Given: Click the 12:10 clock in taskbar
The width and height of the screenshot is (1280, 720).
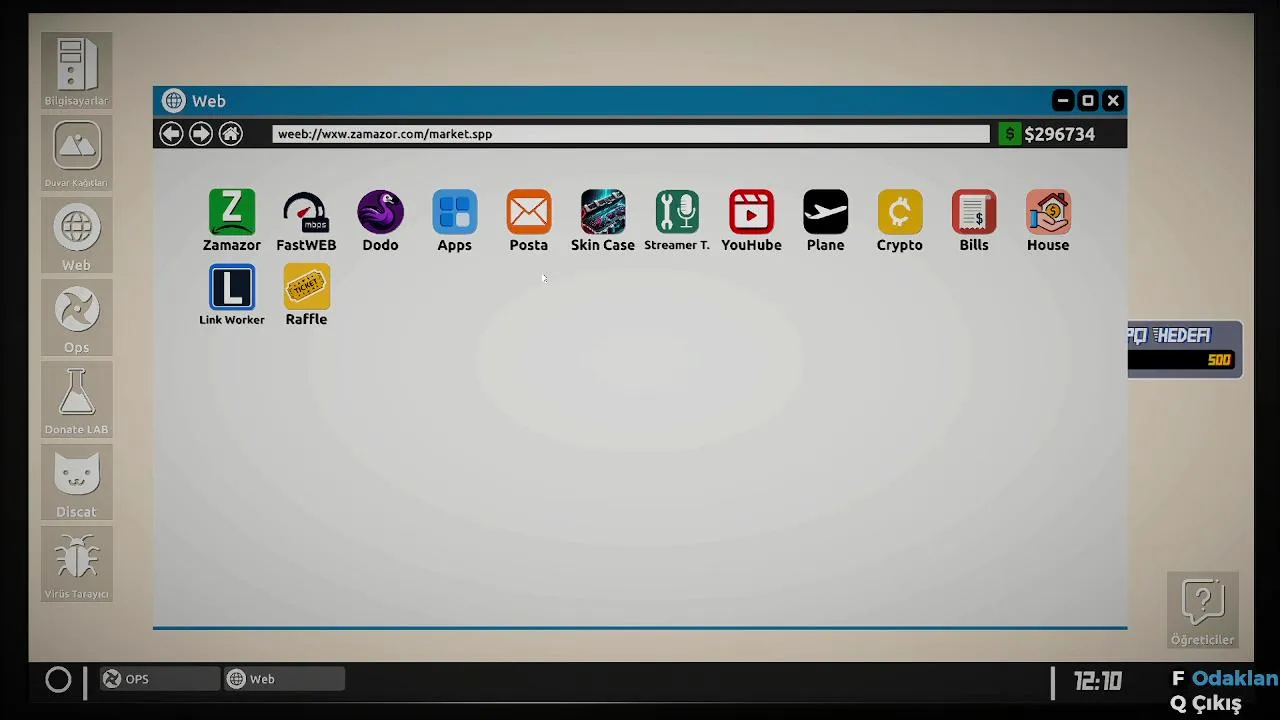Looking at the screenshot, I should [1098, 681].
